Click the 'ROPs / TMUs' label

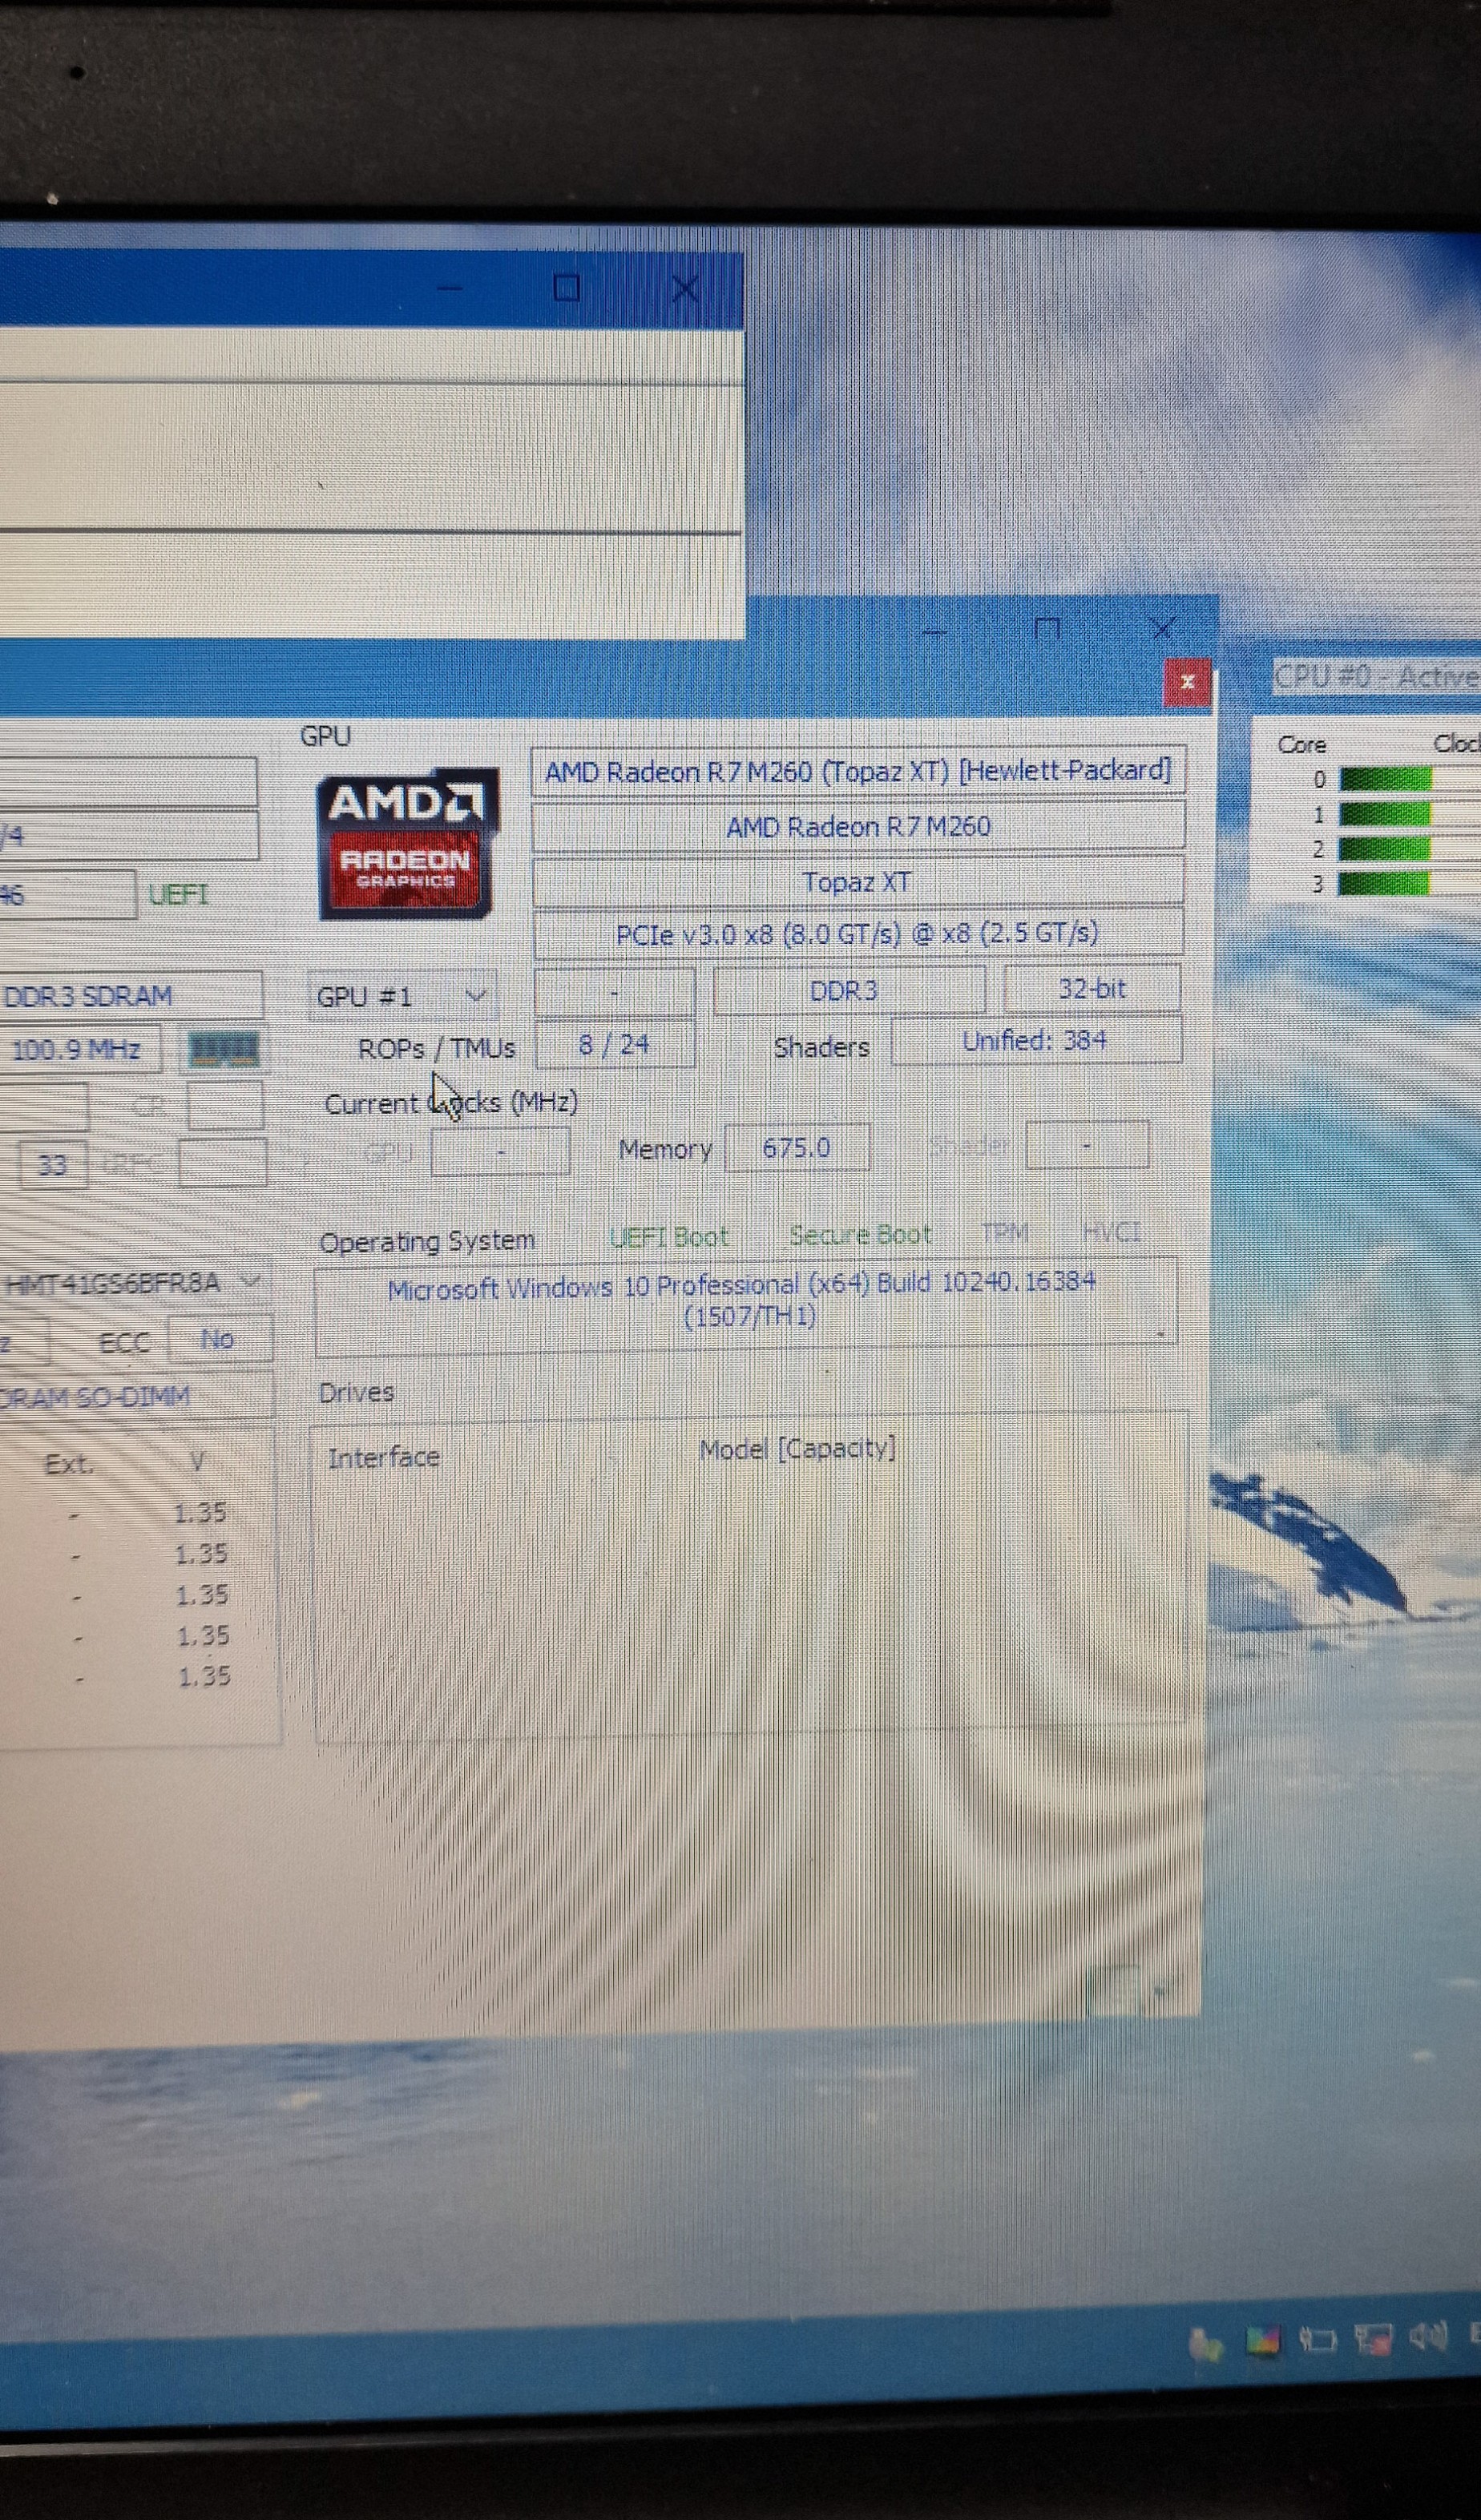click(x=436, y=1048)
